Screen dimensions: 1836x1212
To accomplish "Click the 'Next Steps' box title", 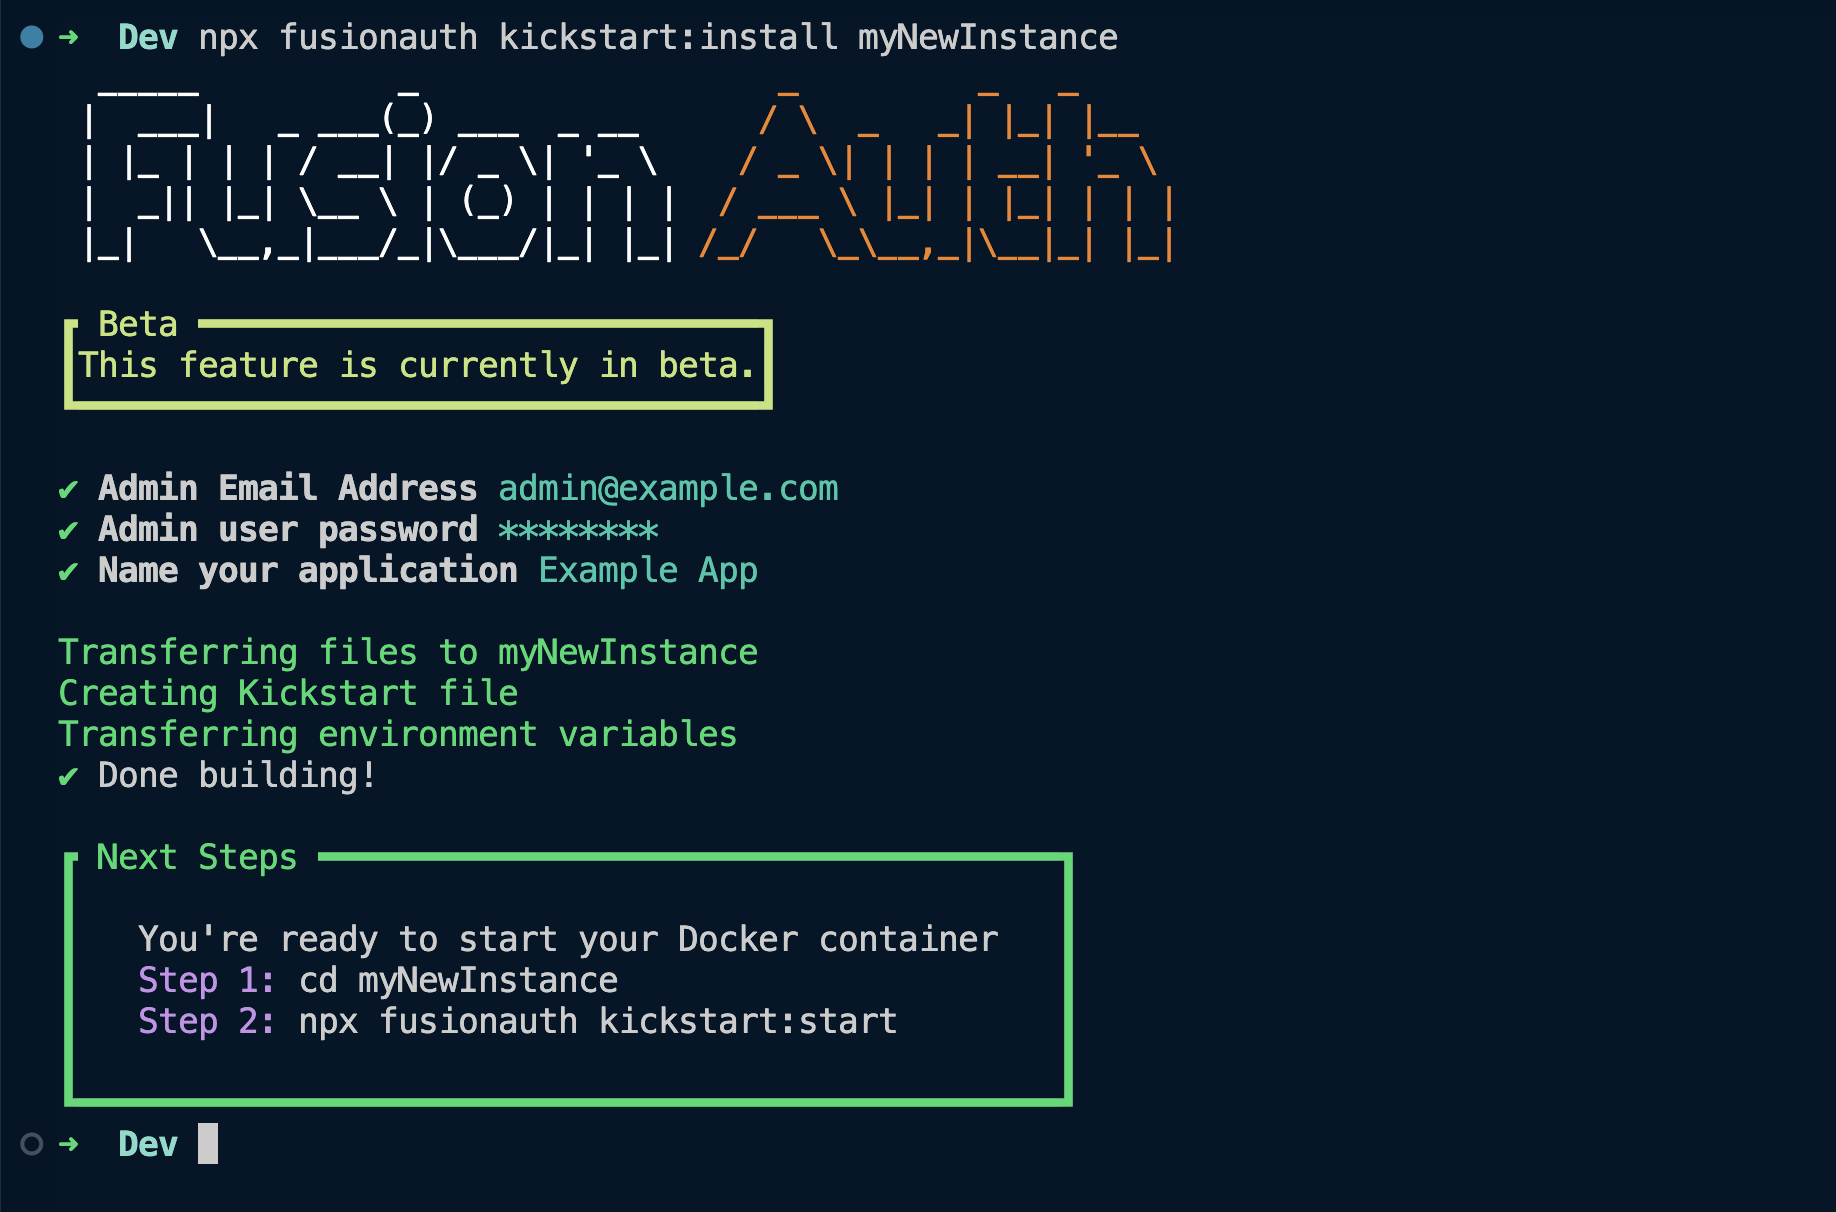I will click(197, 857).
